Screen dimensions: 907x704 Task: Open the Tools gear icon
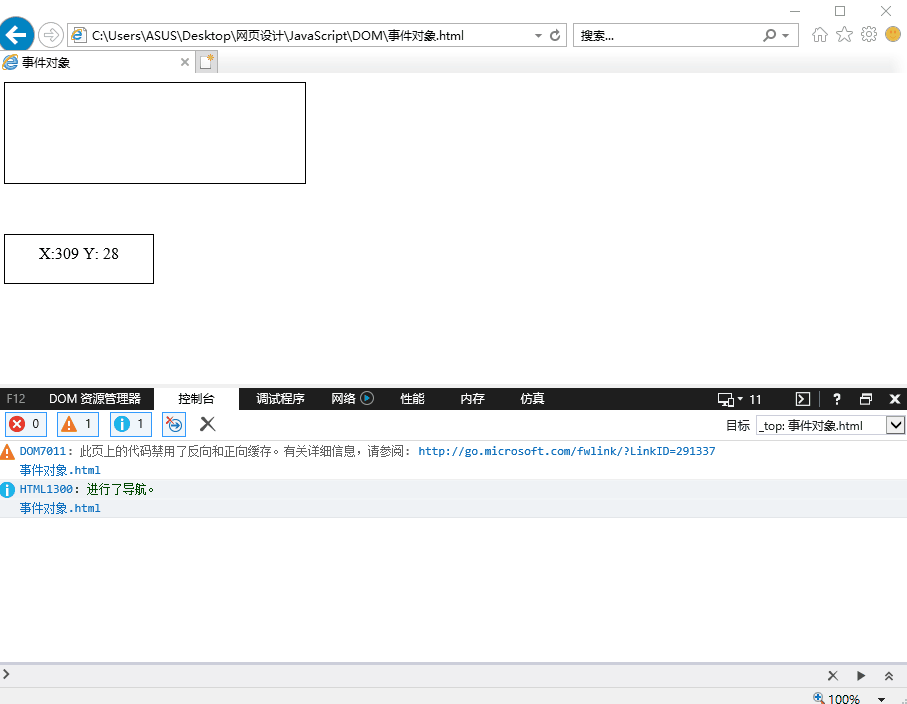[869, 35]
